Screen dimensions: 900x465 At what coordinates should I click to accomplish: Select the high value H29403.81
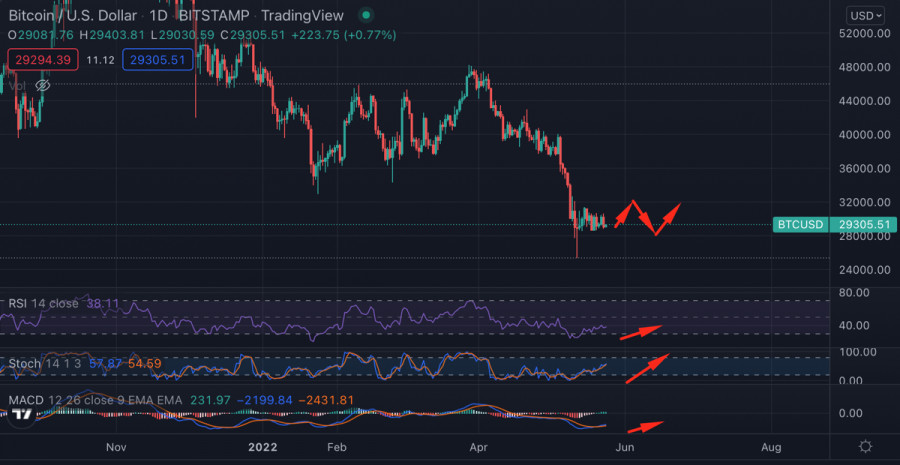tap(112, 35)
